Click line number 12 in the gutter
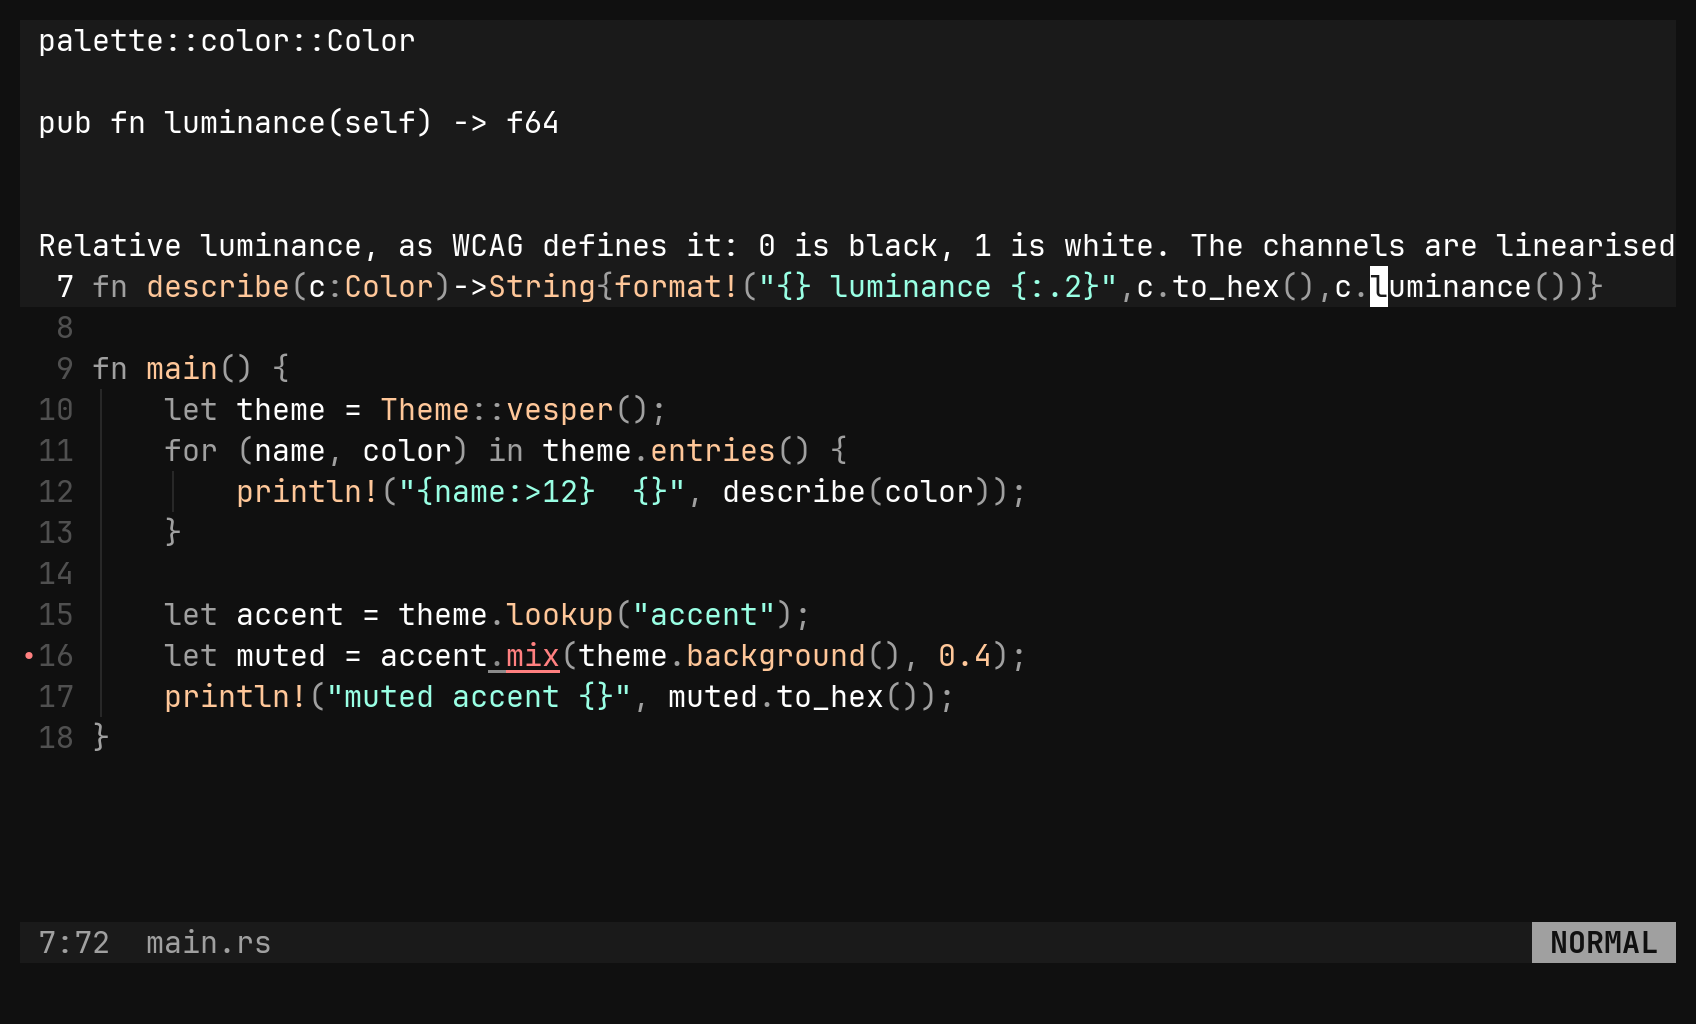This screenshot has width=1696, height=1024. (56, 492)
